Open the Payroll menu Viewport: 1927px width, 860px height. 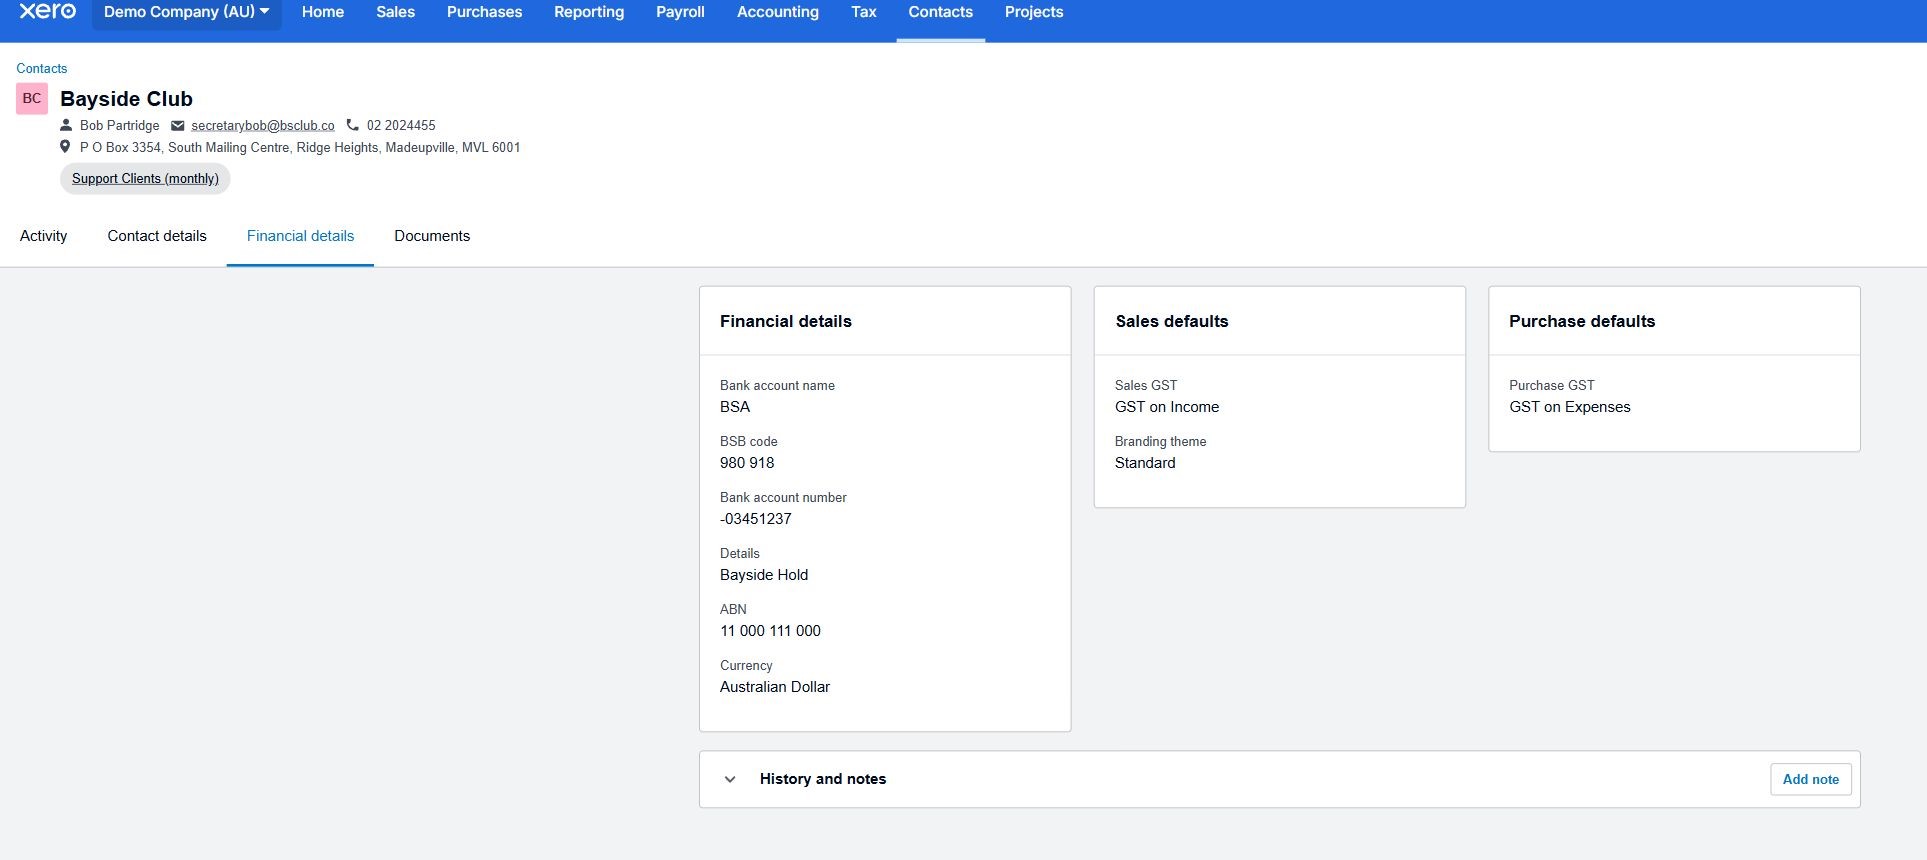680,12
